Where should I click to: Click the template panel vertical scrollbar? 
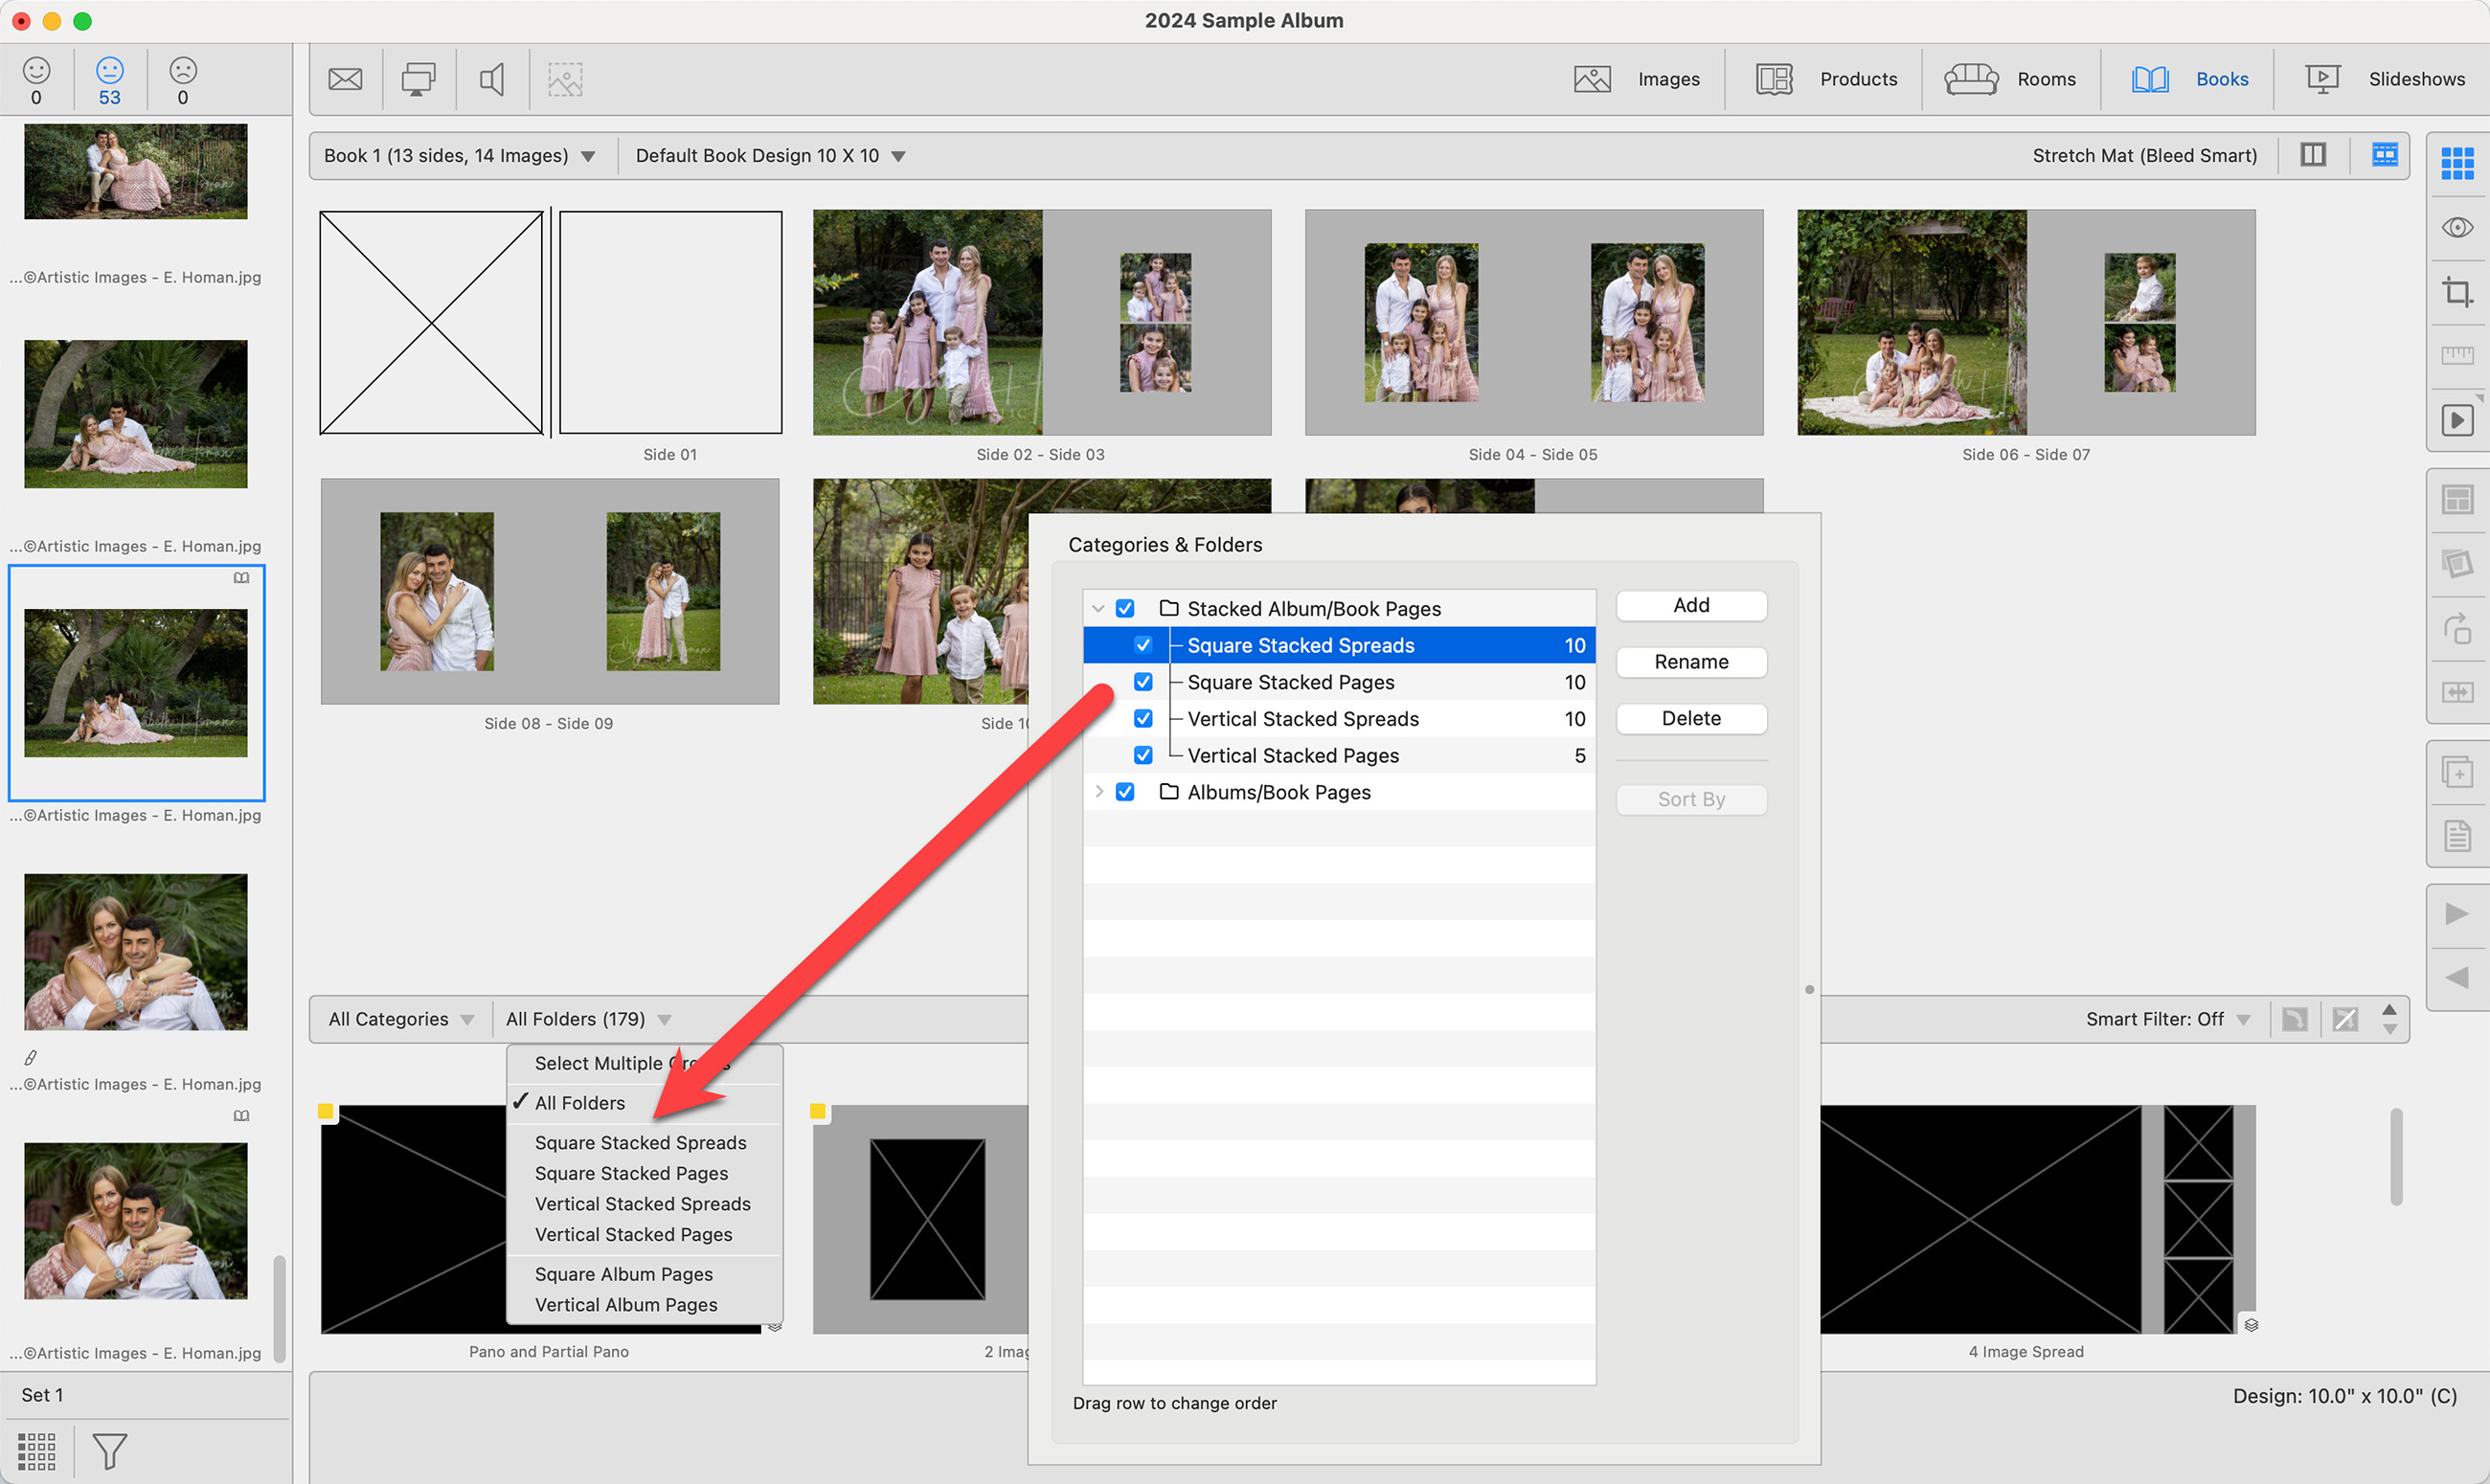[2396, 1156]
